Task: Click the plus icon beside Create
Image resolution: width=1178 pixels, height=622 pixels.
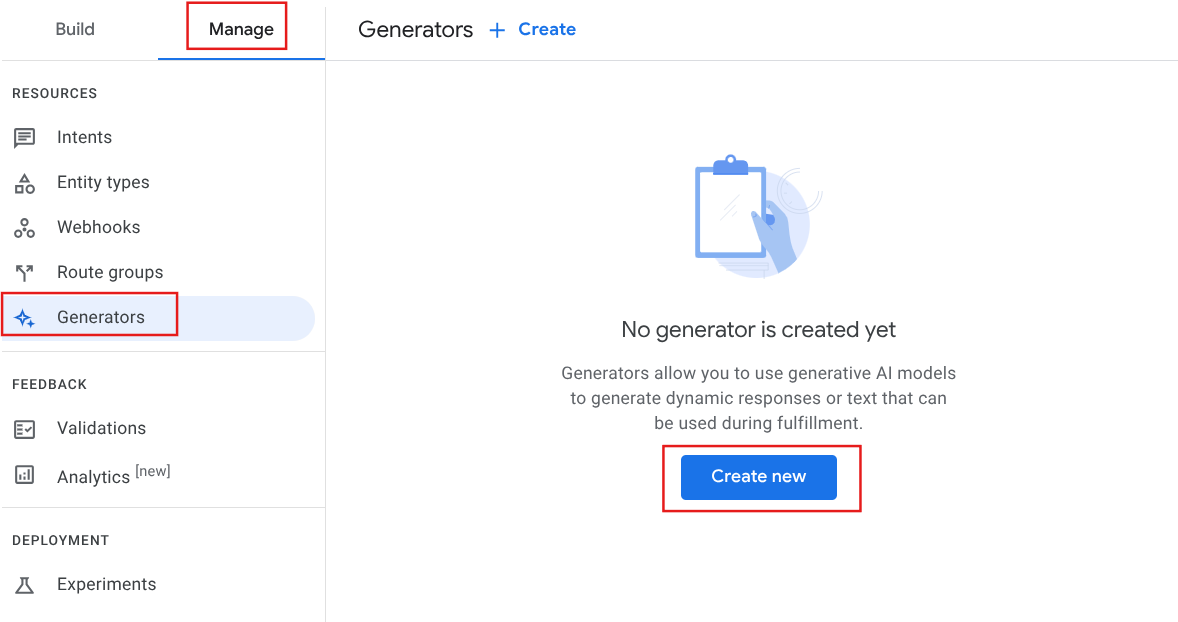Action: point(497,30)
